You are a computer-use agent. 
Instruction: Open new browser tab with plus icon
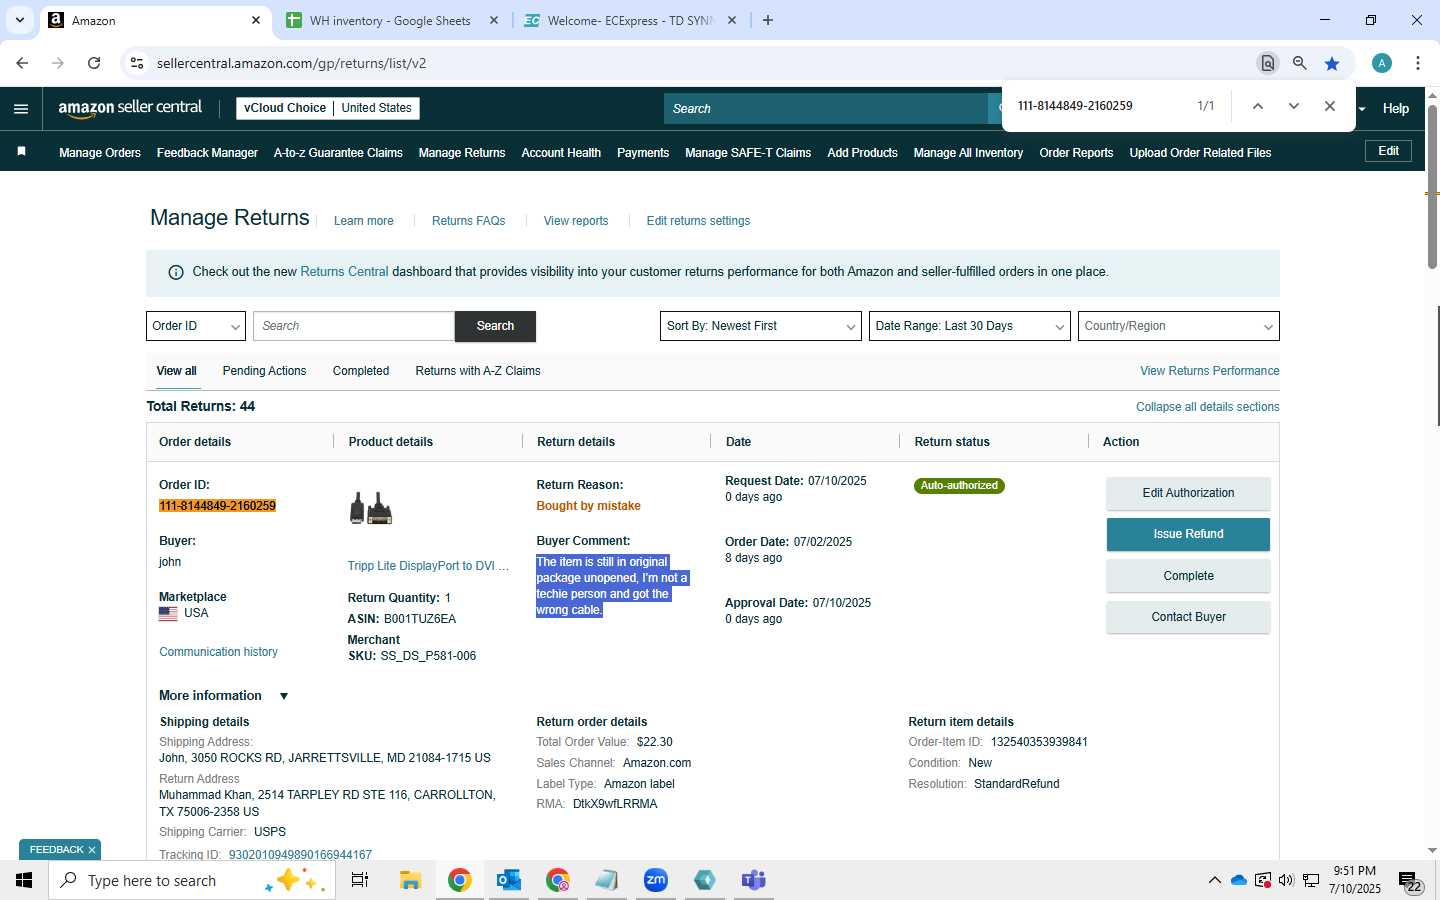point(768,20)
